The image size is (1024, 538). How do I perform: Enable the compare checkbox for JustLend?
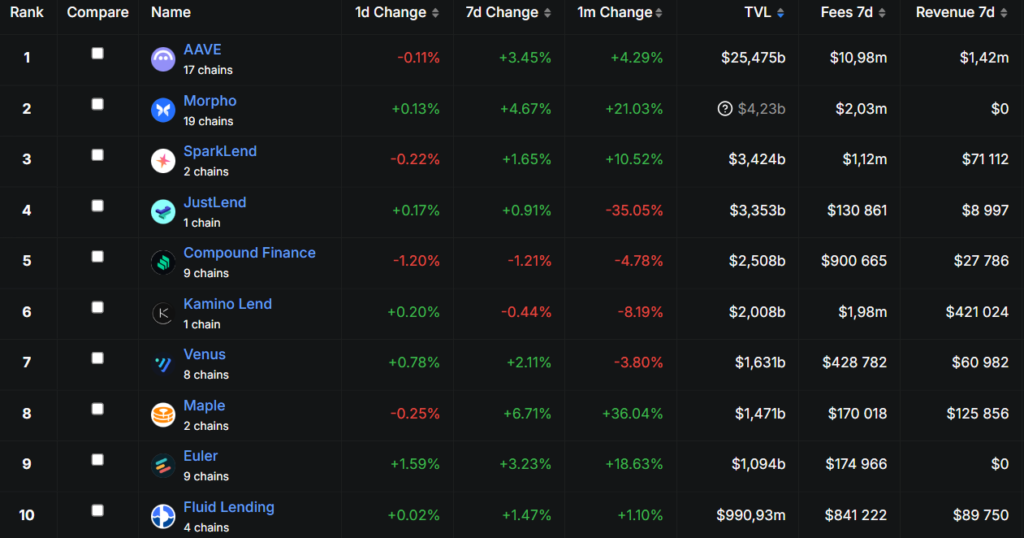pos(97,205)
